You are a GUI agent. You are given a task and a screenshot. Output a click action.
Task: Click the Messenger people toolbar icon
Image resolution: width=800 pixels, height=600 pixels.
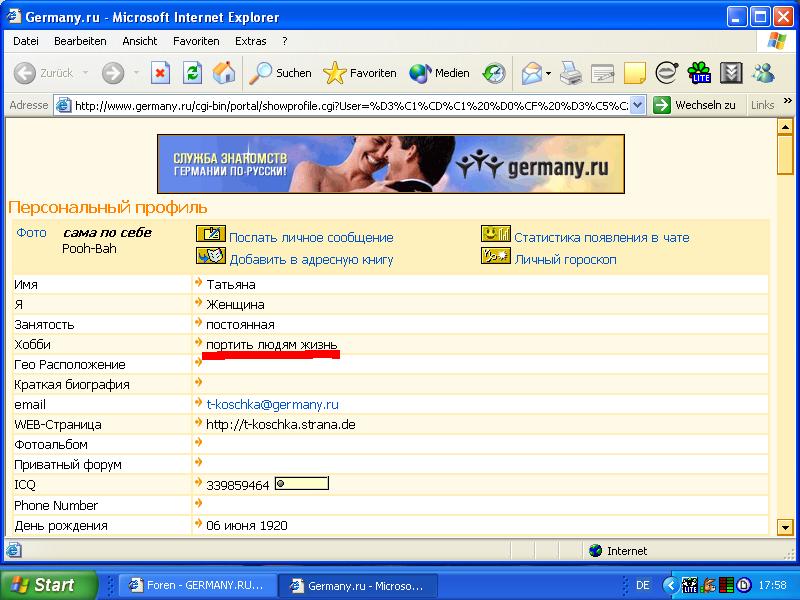763,73
